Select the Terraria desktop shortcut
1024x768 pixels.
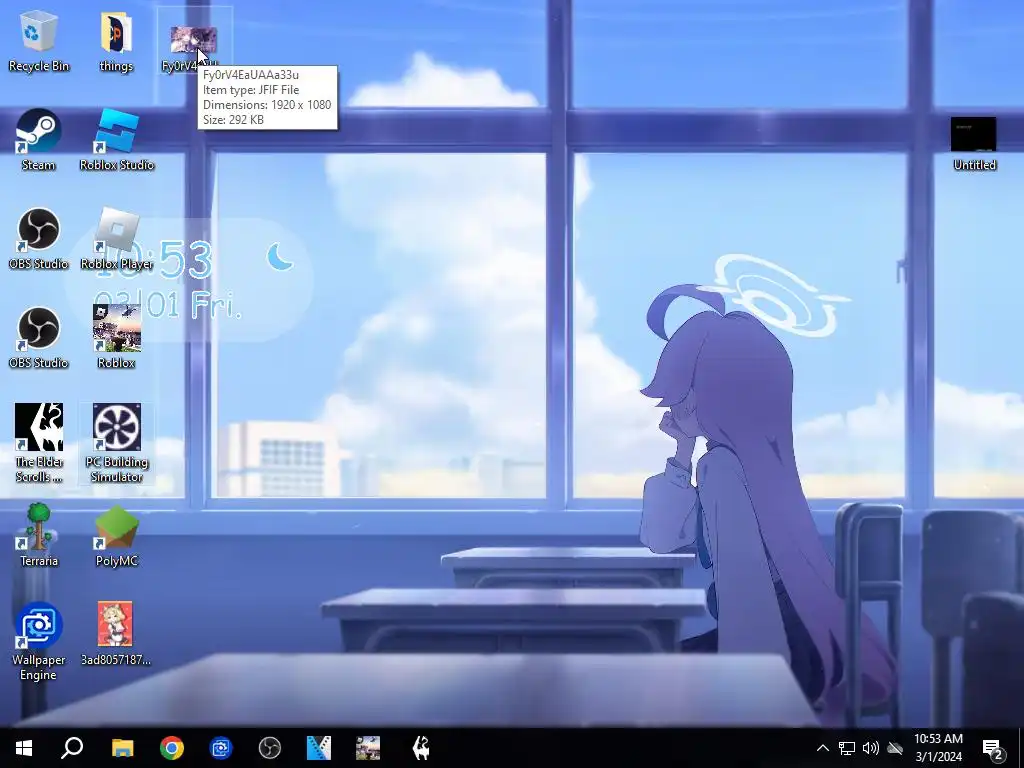39,536
